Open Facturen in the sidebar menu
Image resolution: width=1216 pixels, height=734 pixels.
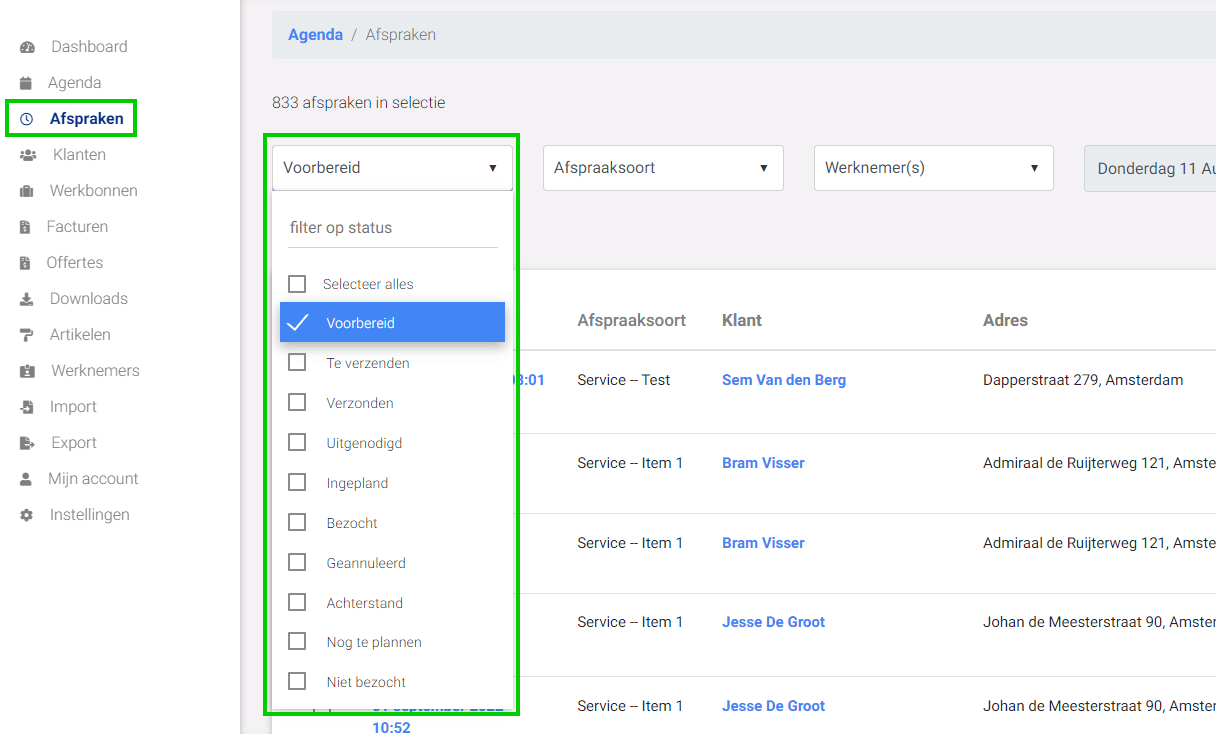point(77,227)
